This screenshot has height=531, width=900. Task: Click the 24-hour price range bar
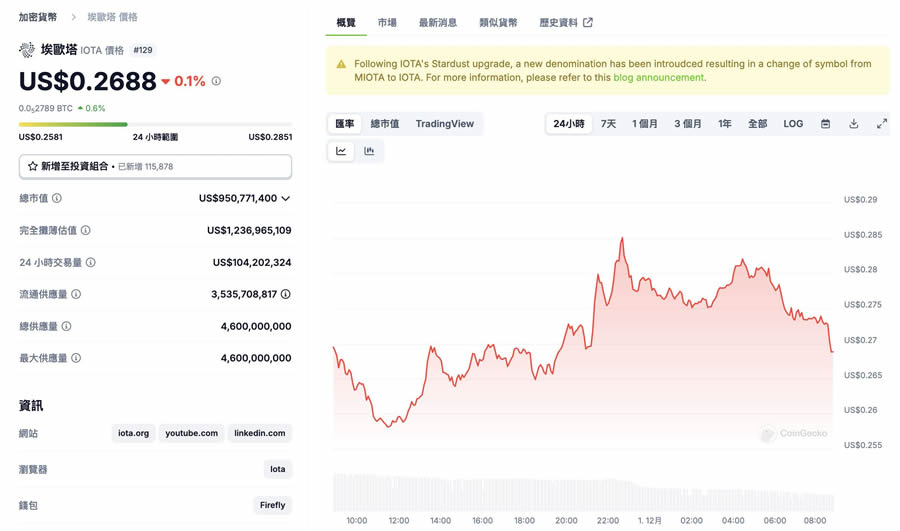tap(155, 125)
